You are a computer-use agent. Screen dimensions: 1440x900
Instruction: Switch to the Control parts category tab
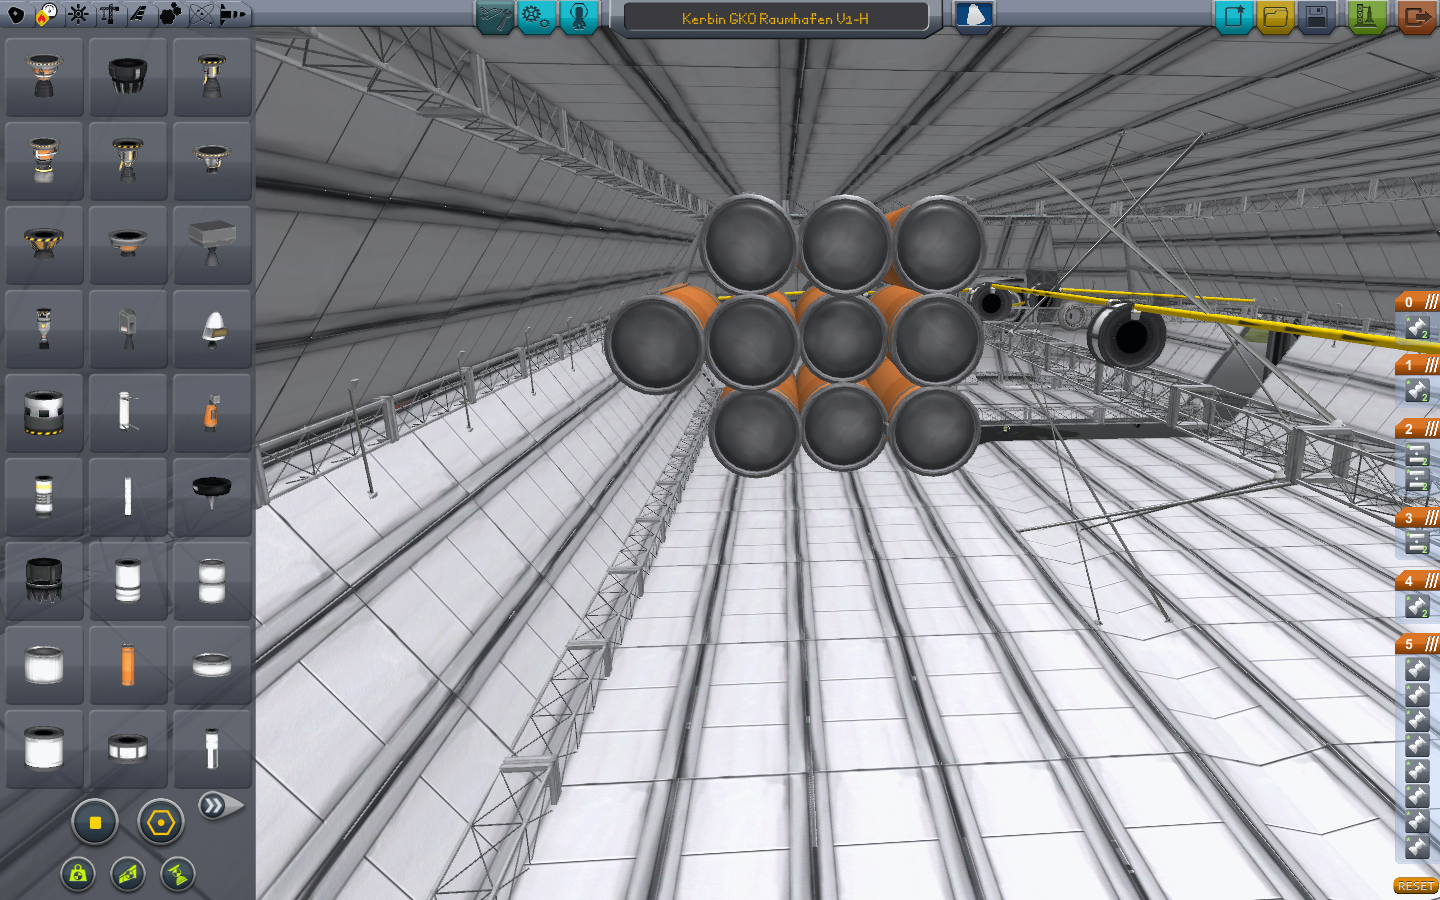78,15
